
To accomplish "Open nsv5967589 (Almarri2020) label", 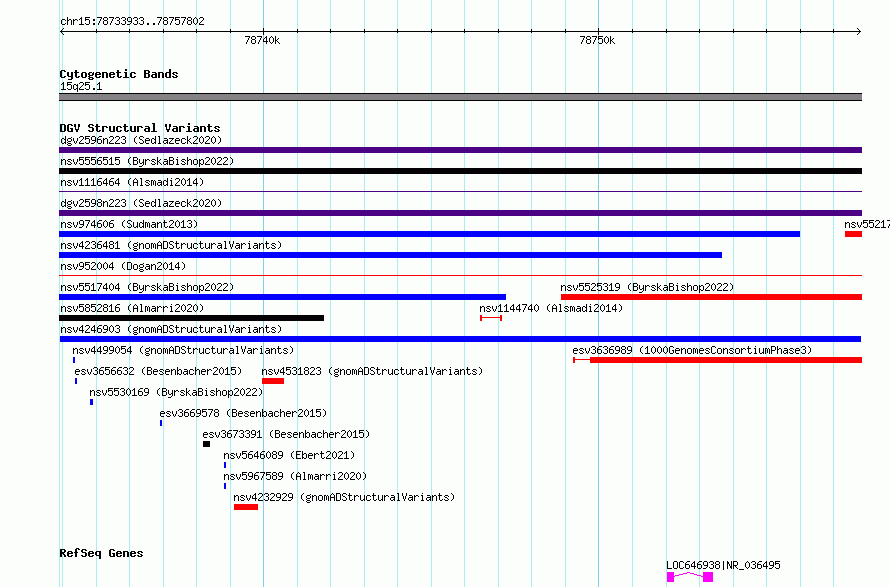I will click(295, 476).
